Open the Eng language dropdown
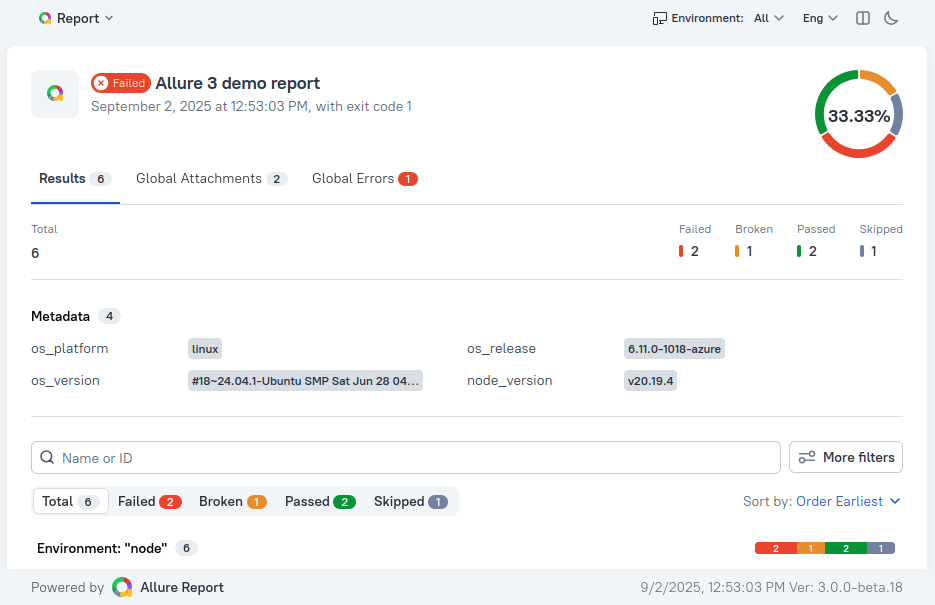This screenshot has height=605, width=935. [820, 18]
